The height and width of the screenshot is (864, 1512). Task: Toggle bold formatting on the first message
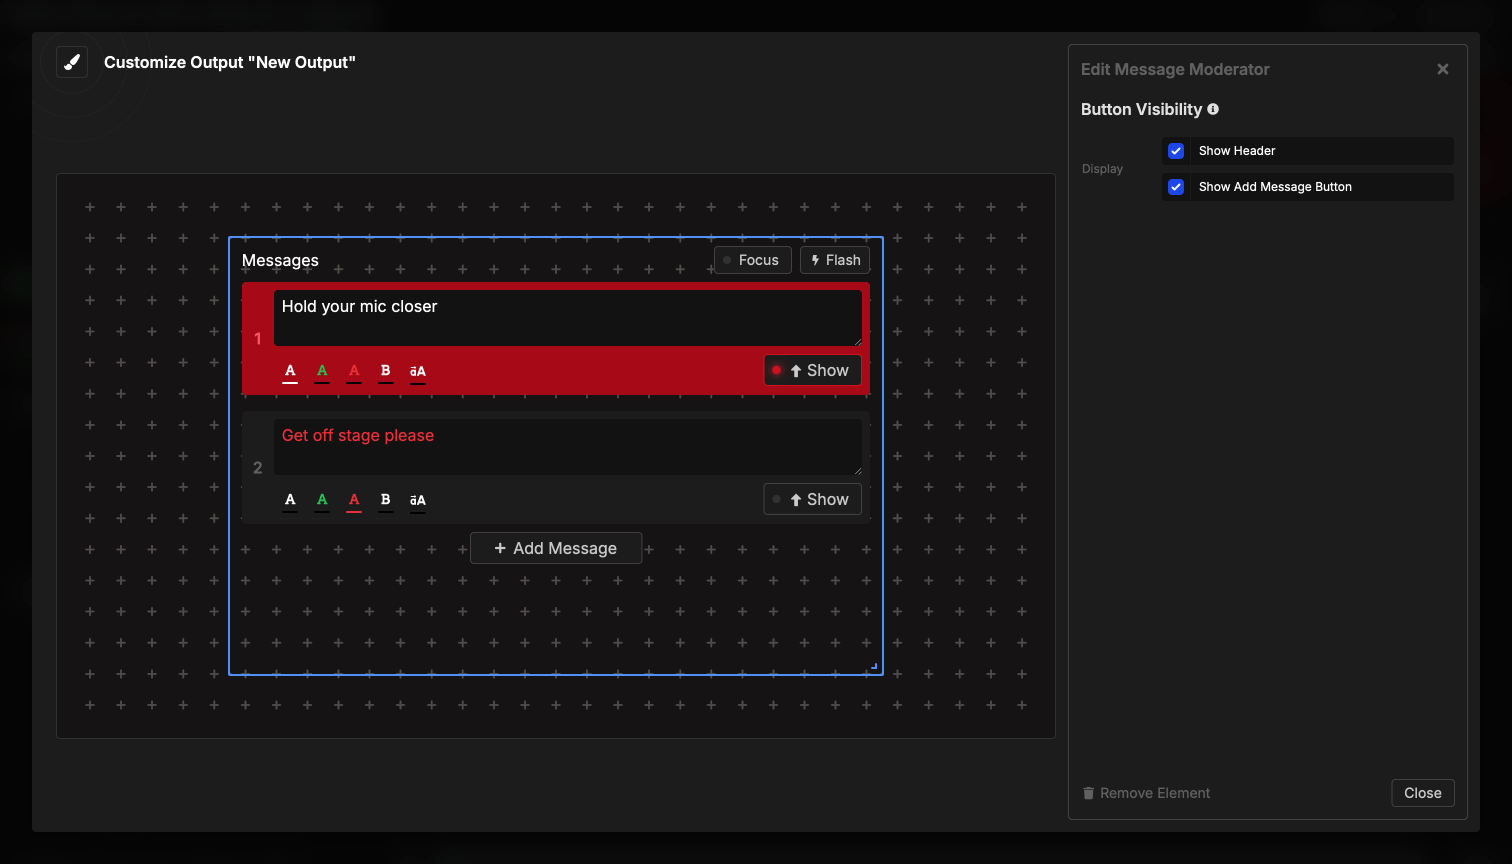pos(386,370)
